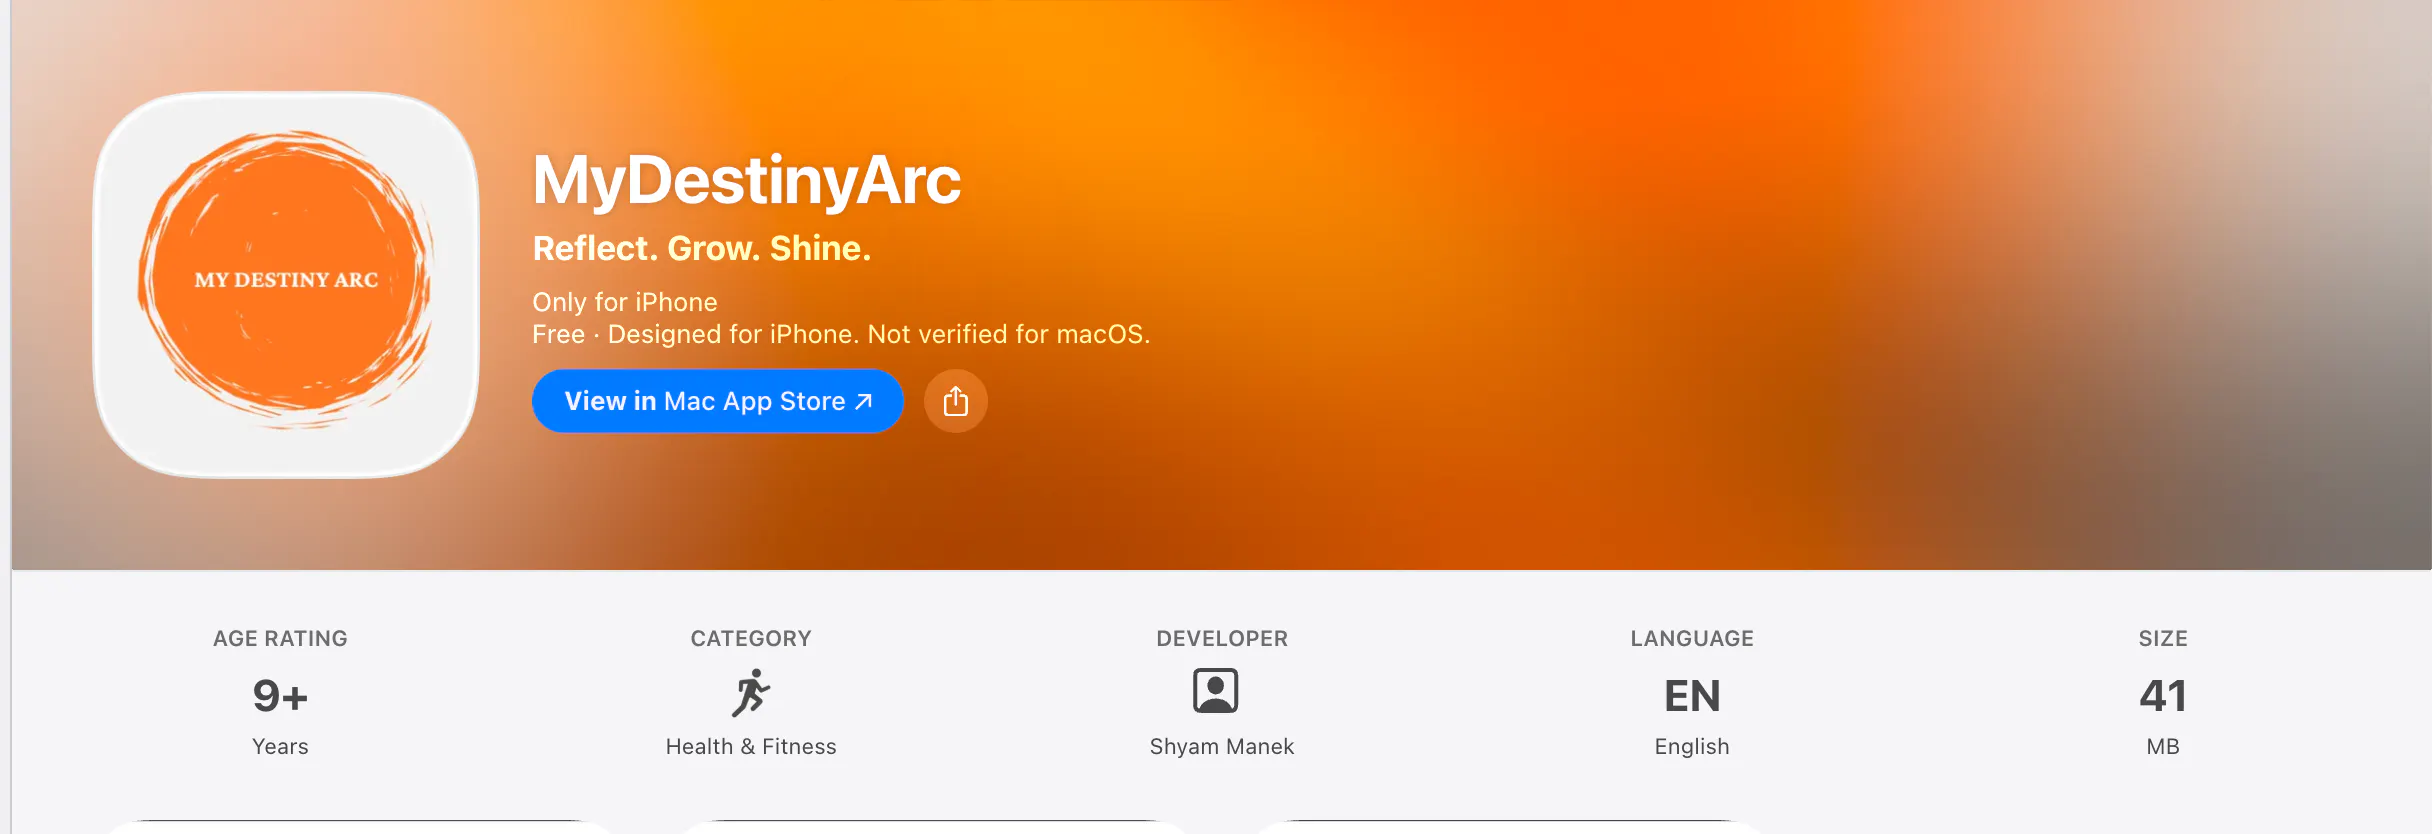Click the MB unit label
The image size is (2432, 834).
[x=2163, y=746]
